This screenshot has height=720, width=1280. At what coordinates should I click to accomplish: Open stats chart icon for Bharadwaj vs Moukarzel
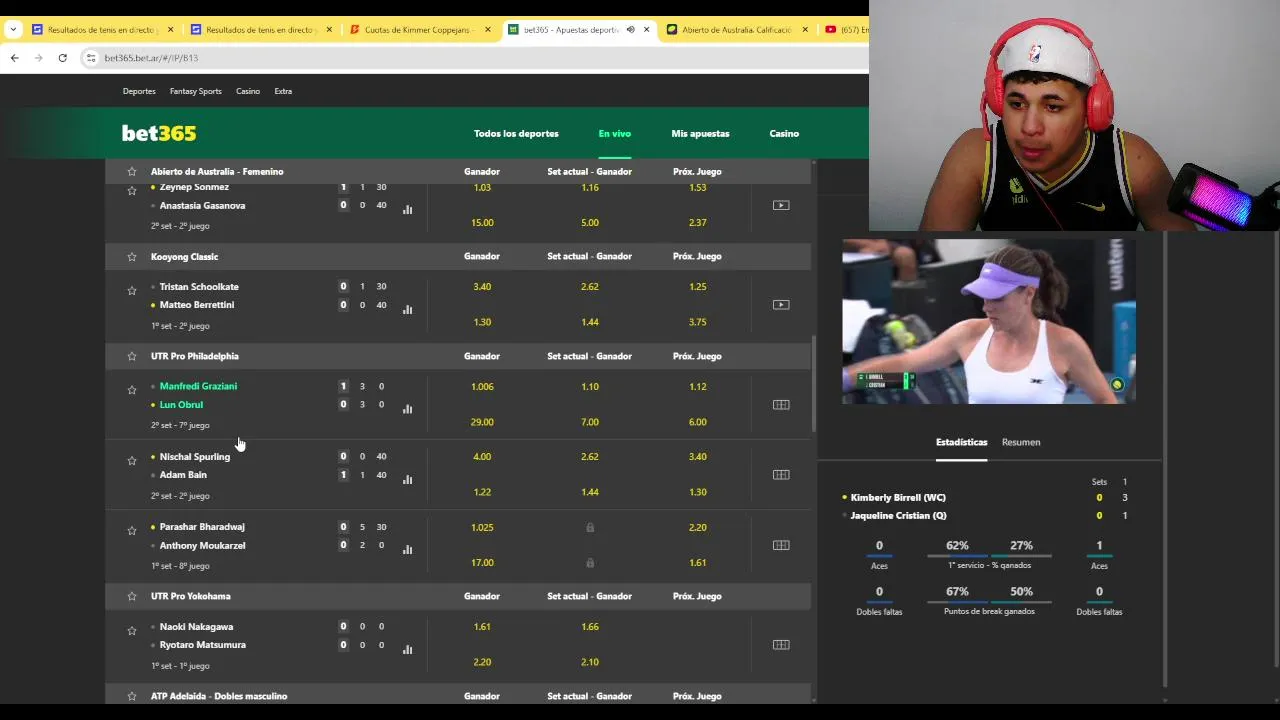tap(407, 549)
